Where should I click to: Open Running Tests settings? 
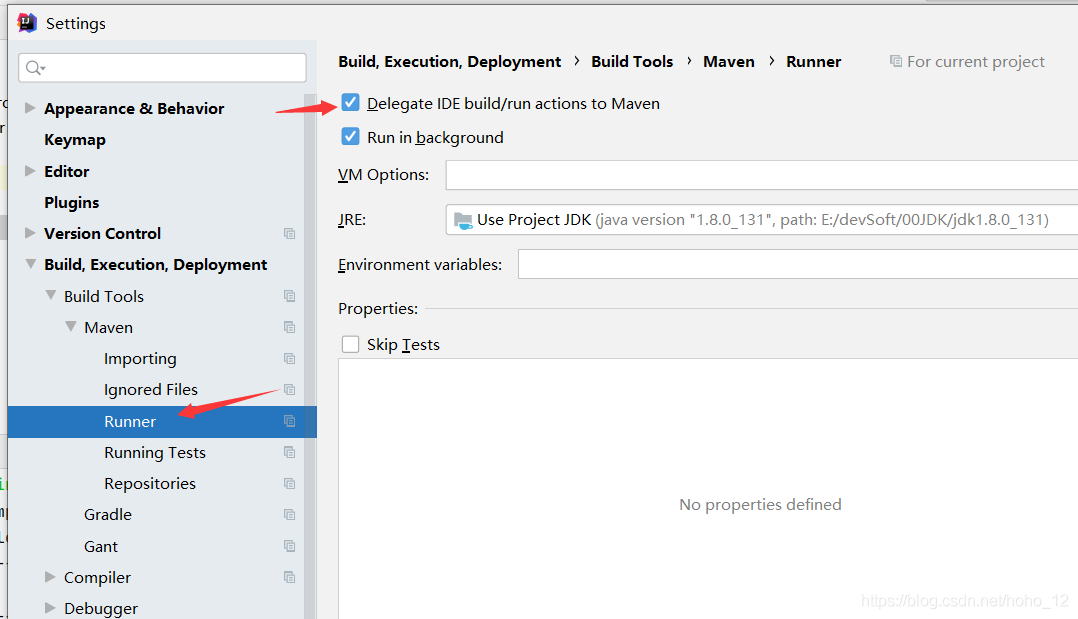coord(155,453)
